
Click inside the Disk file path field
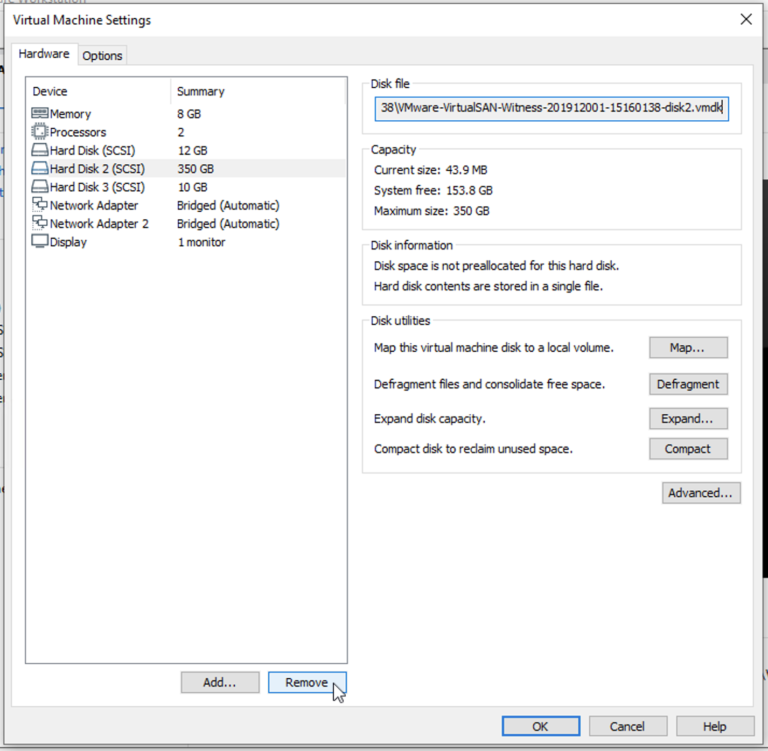[x=552, y=108]
